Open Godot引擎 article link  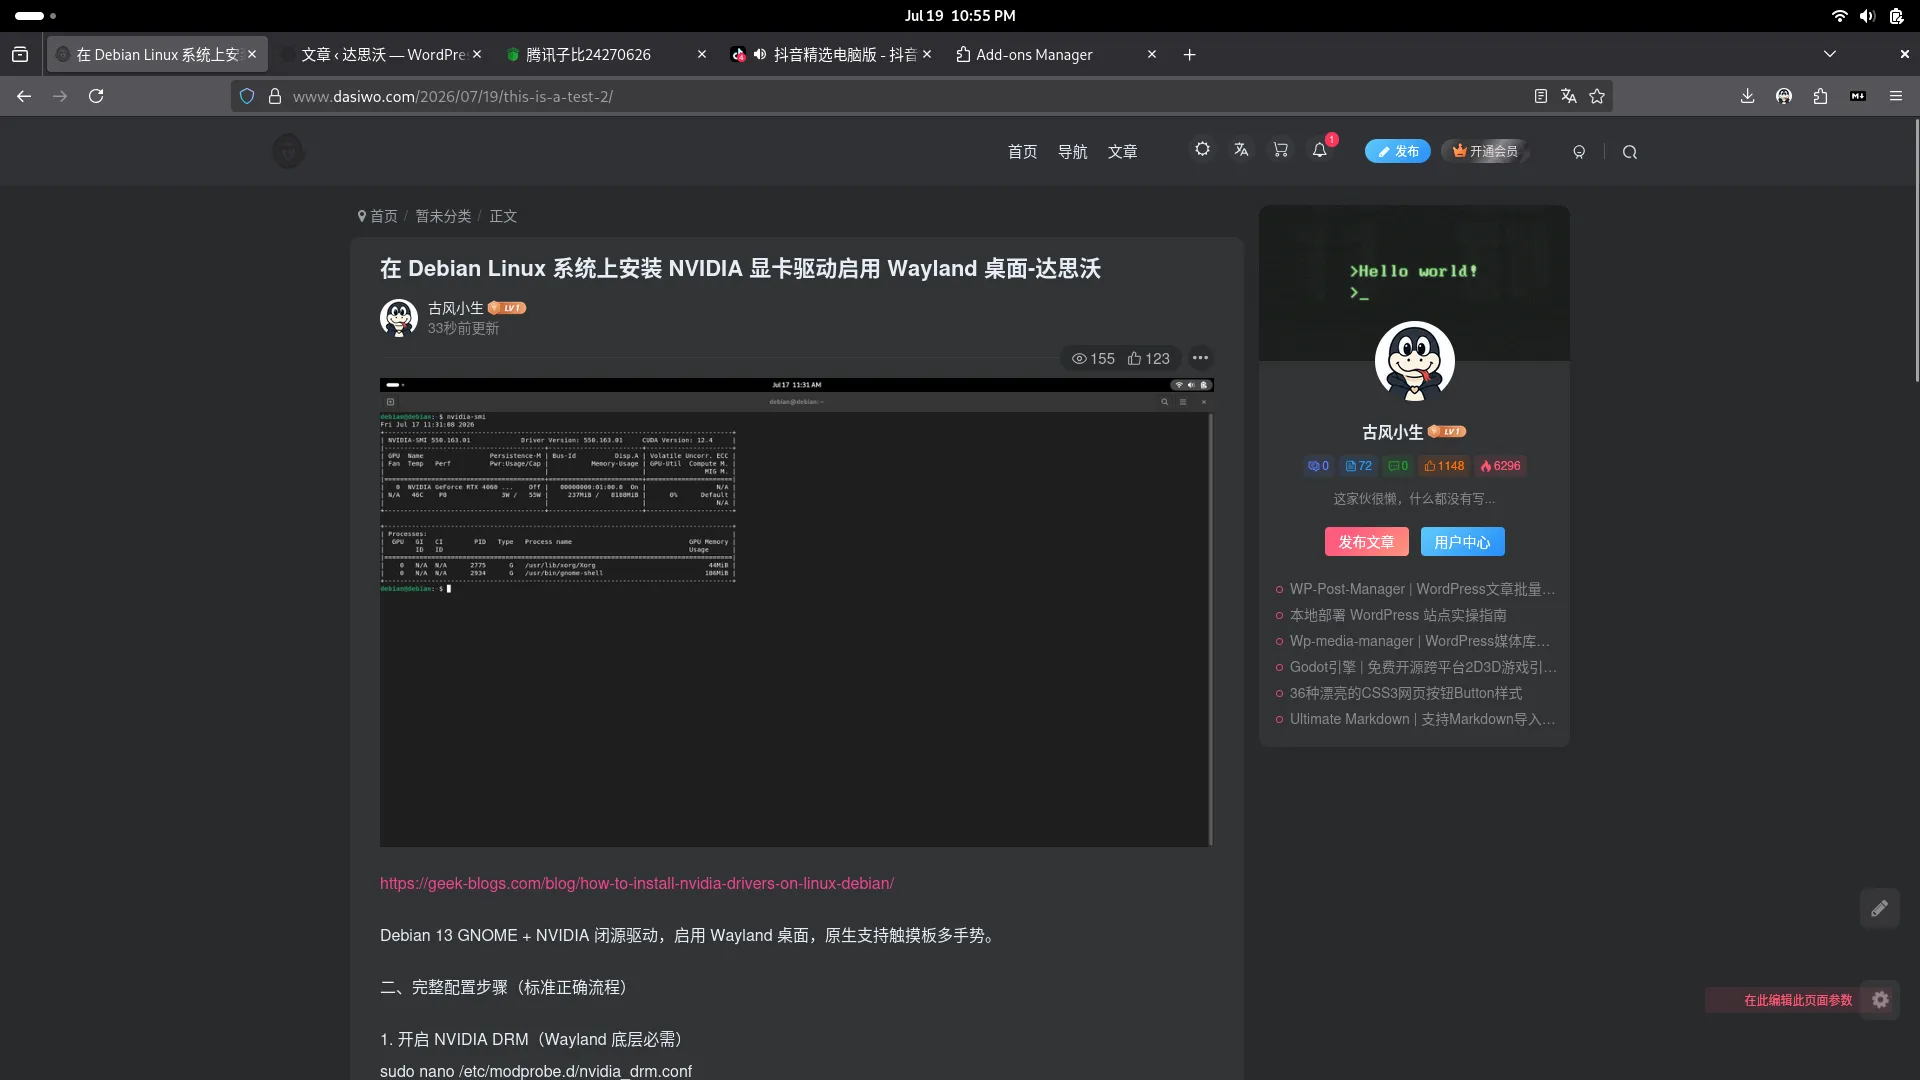click(1423, 667)
